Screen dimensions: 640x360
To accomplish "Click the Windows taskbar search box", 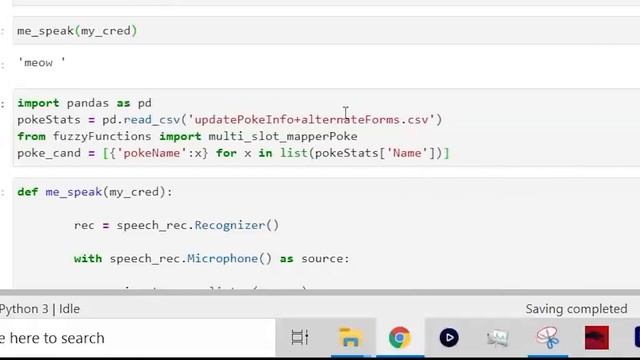I will [138, 338].
